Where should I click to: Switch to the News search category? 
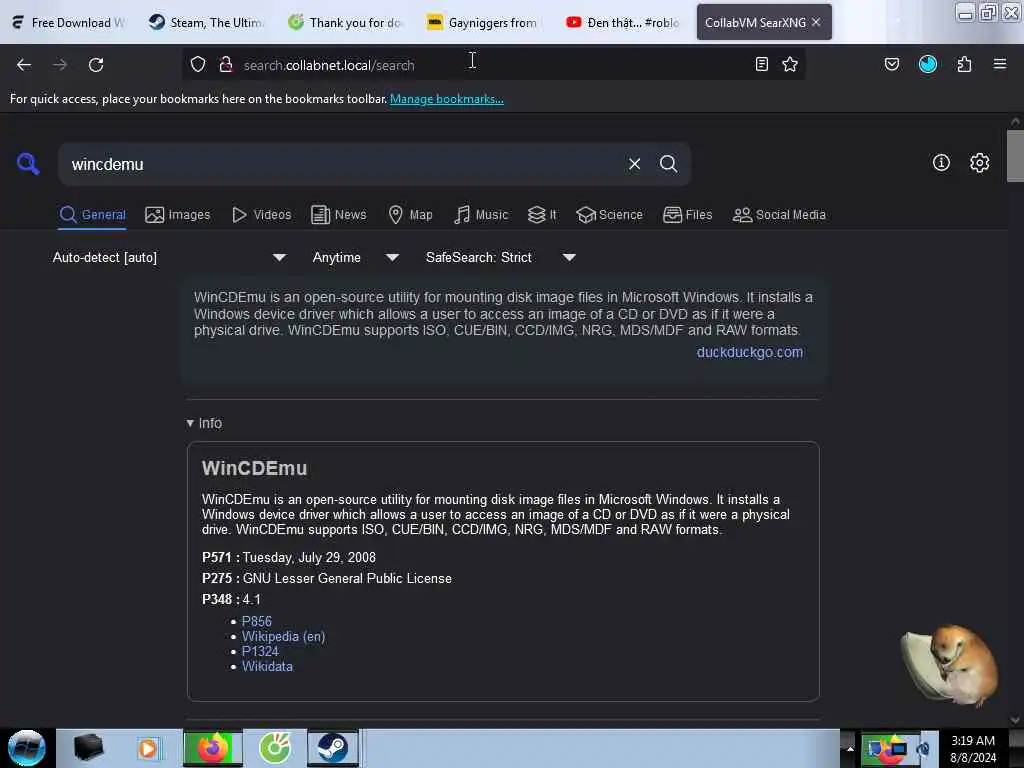point(338,215)
